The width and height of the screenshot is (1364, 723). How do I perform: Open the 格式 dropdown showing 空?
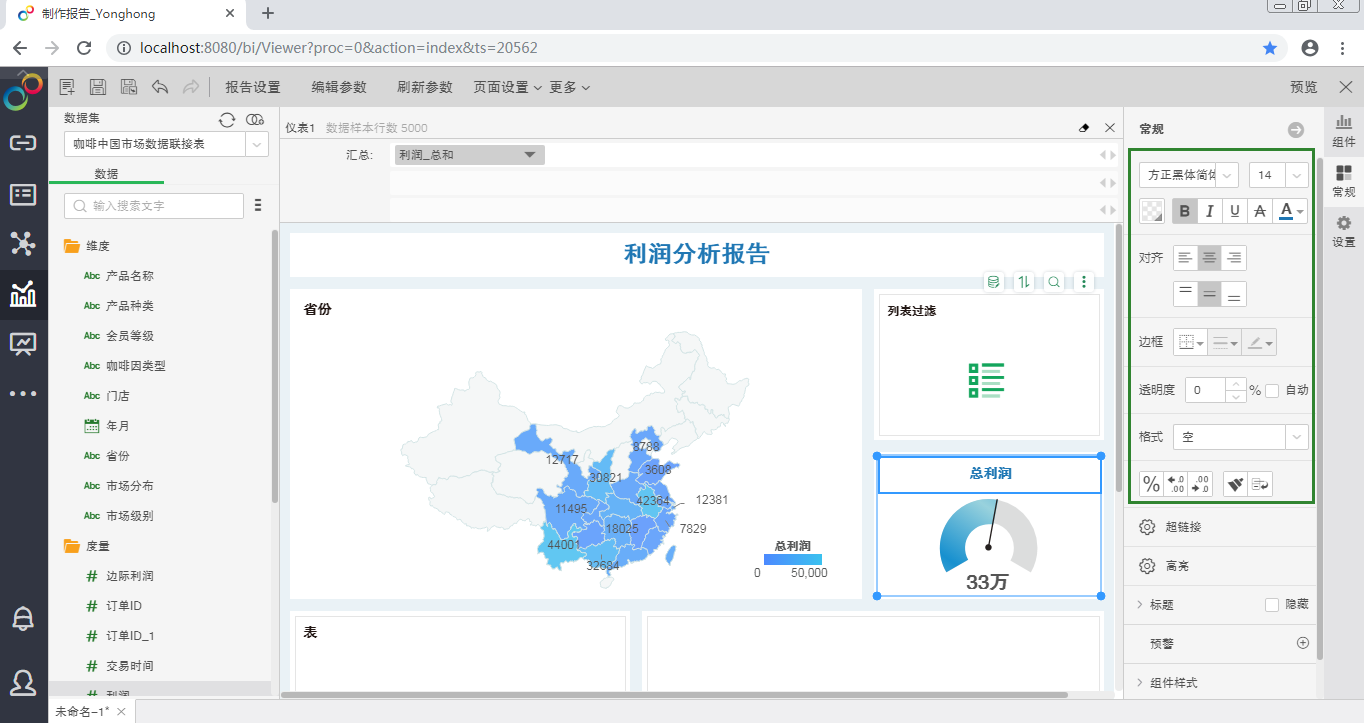(1295, 437)
